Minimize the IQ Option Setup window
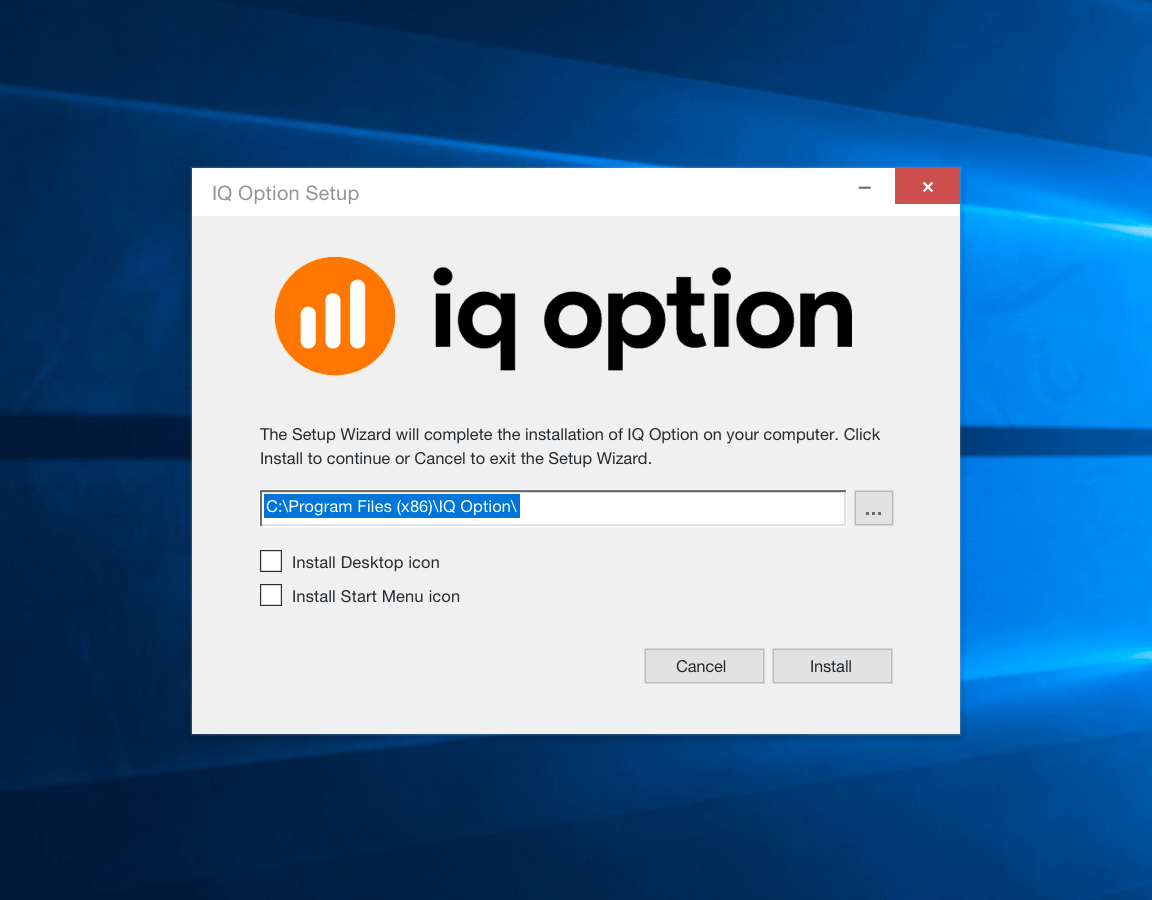This screenshot has width=1152, height=900. click(x=865, y=187)
